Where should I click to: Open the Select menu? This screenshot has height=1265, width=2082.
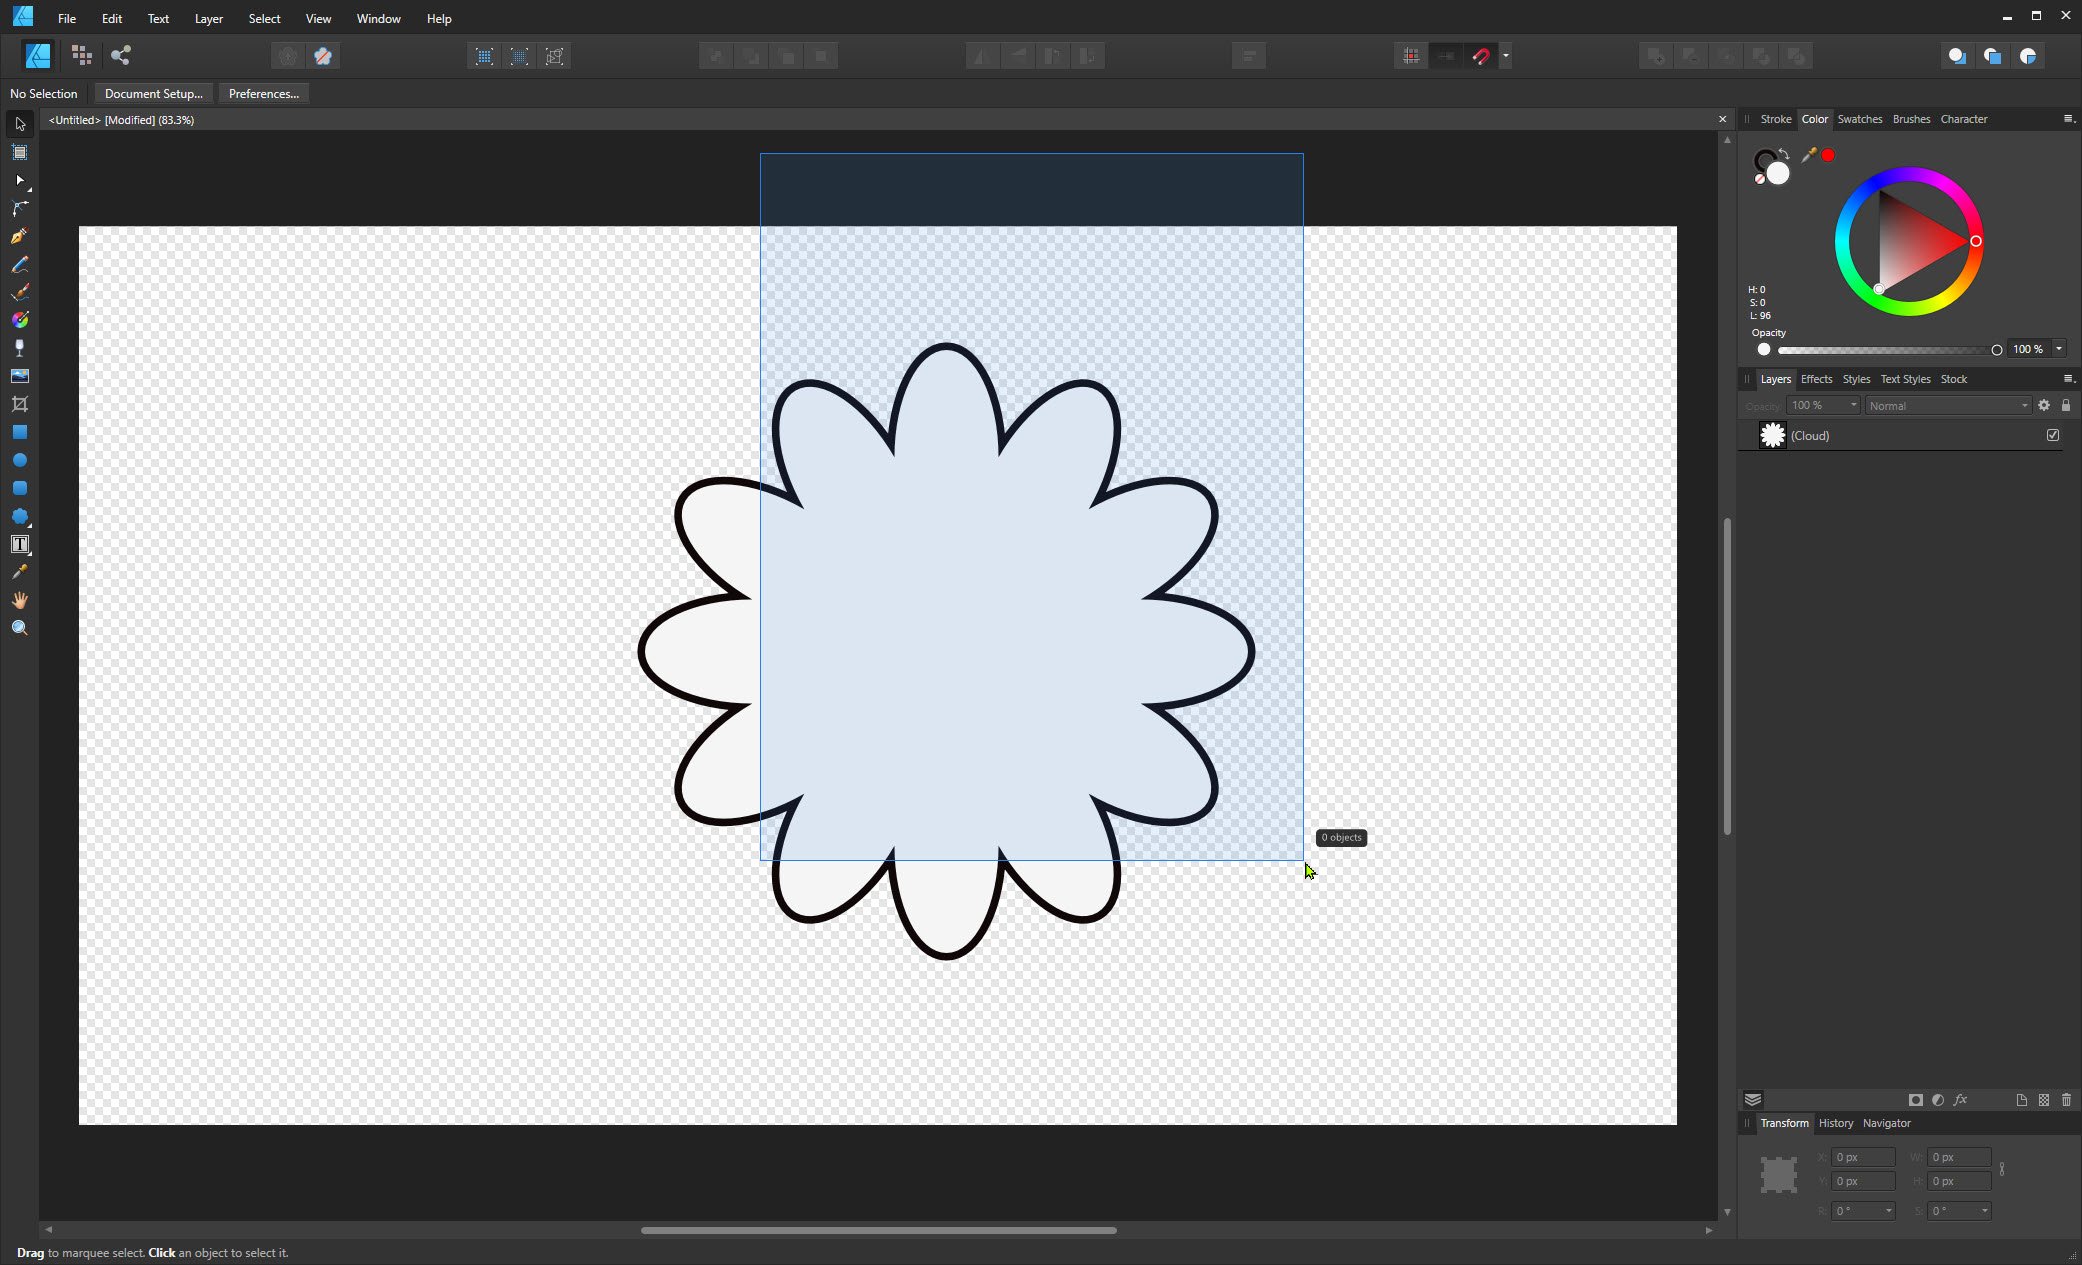264,18
